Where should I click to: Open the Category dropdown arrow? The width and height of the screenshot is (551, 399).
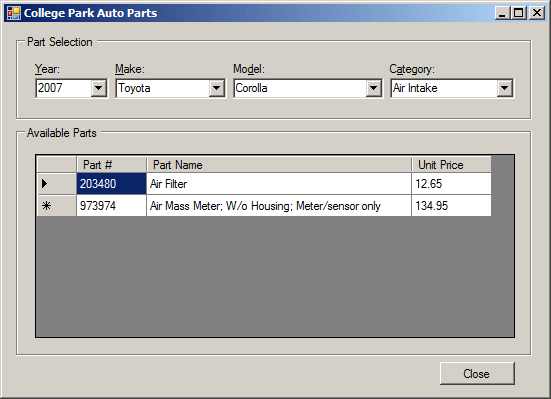[x=505, y=88]
